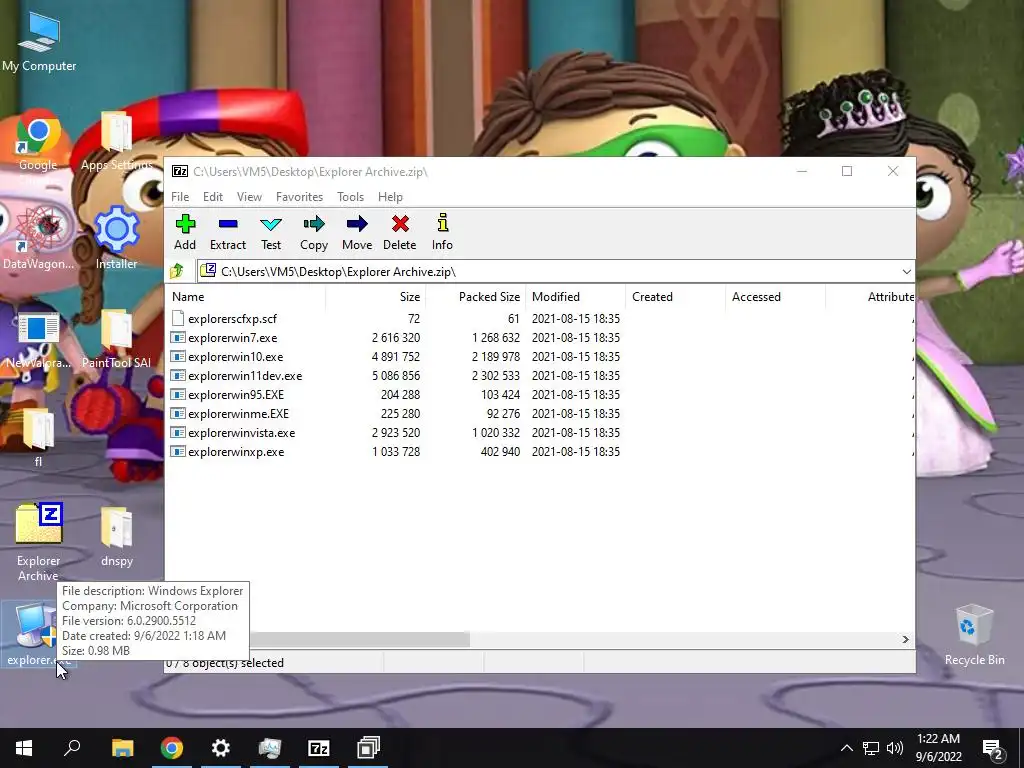Select the explorerwin11dev.exe file icon
1024x768 pixels.
point(178,376)
